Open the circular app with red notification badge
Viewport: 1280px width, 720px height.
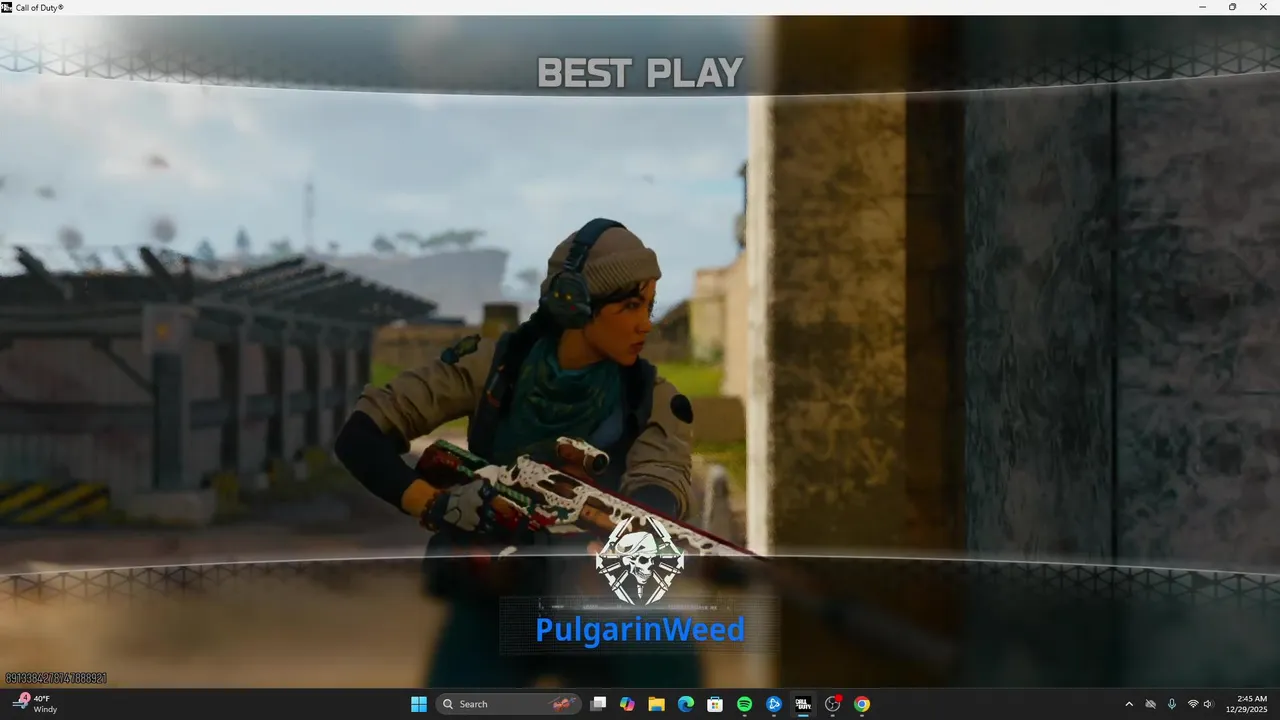[x=833, y=704]
